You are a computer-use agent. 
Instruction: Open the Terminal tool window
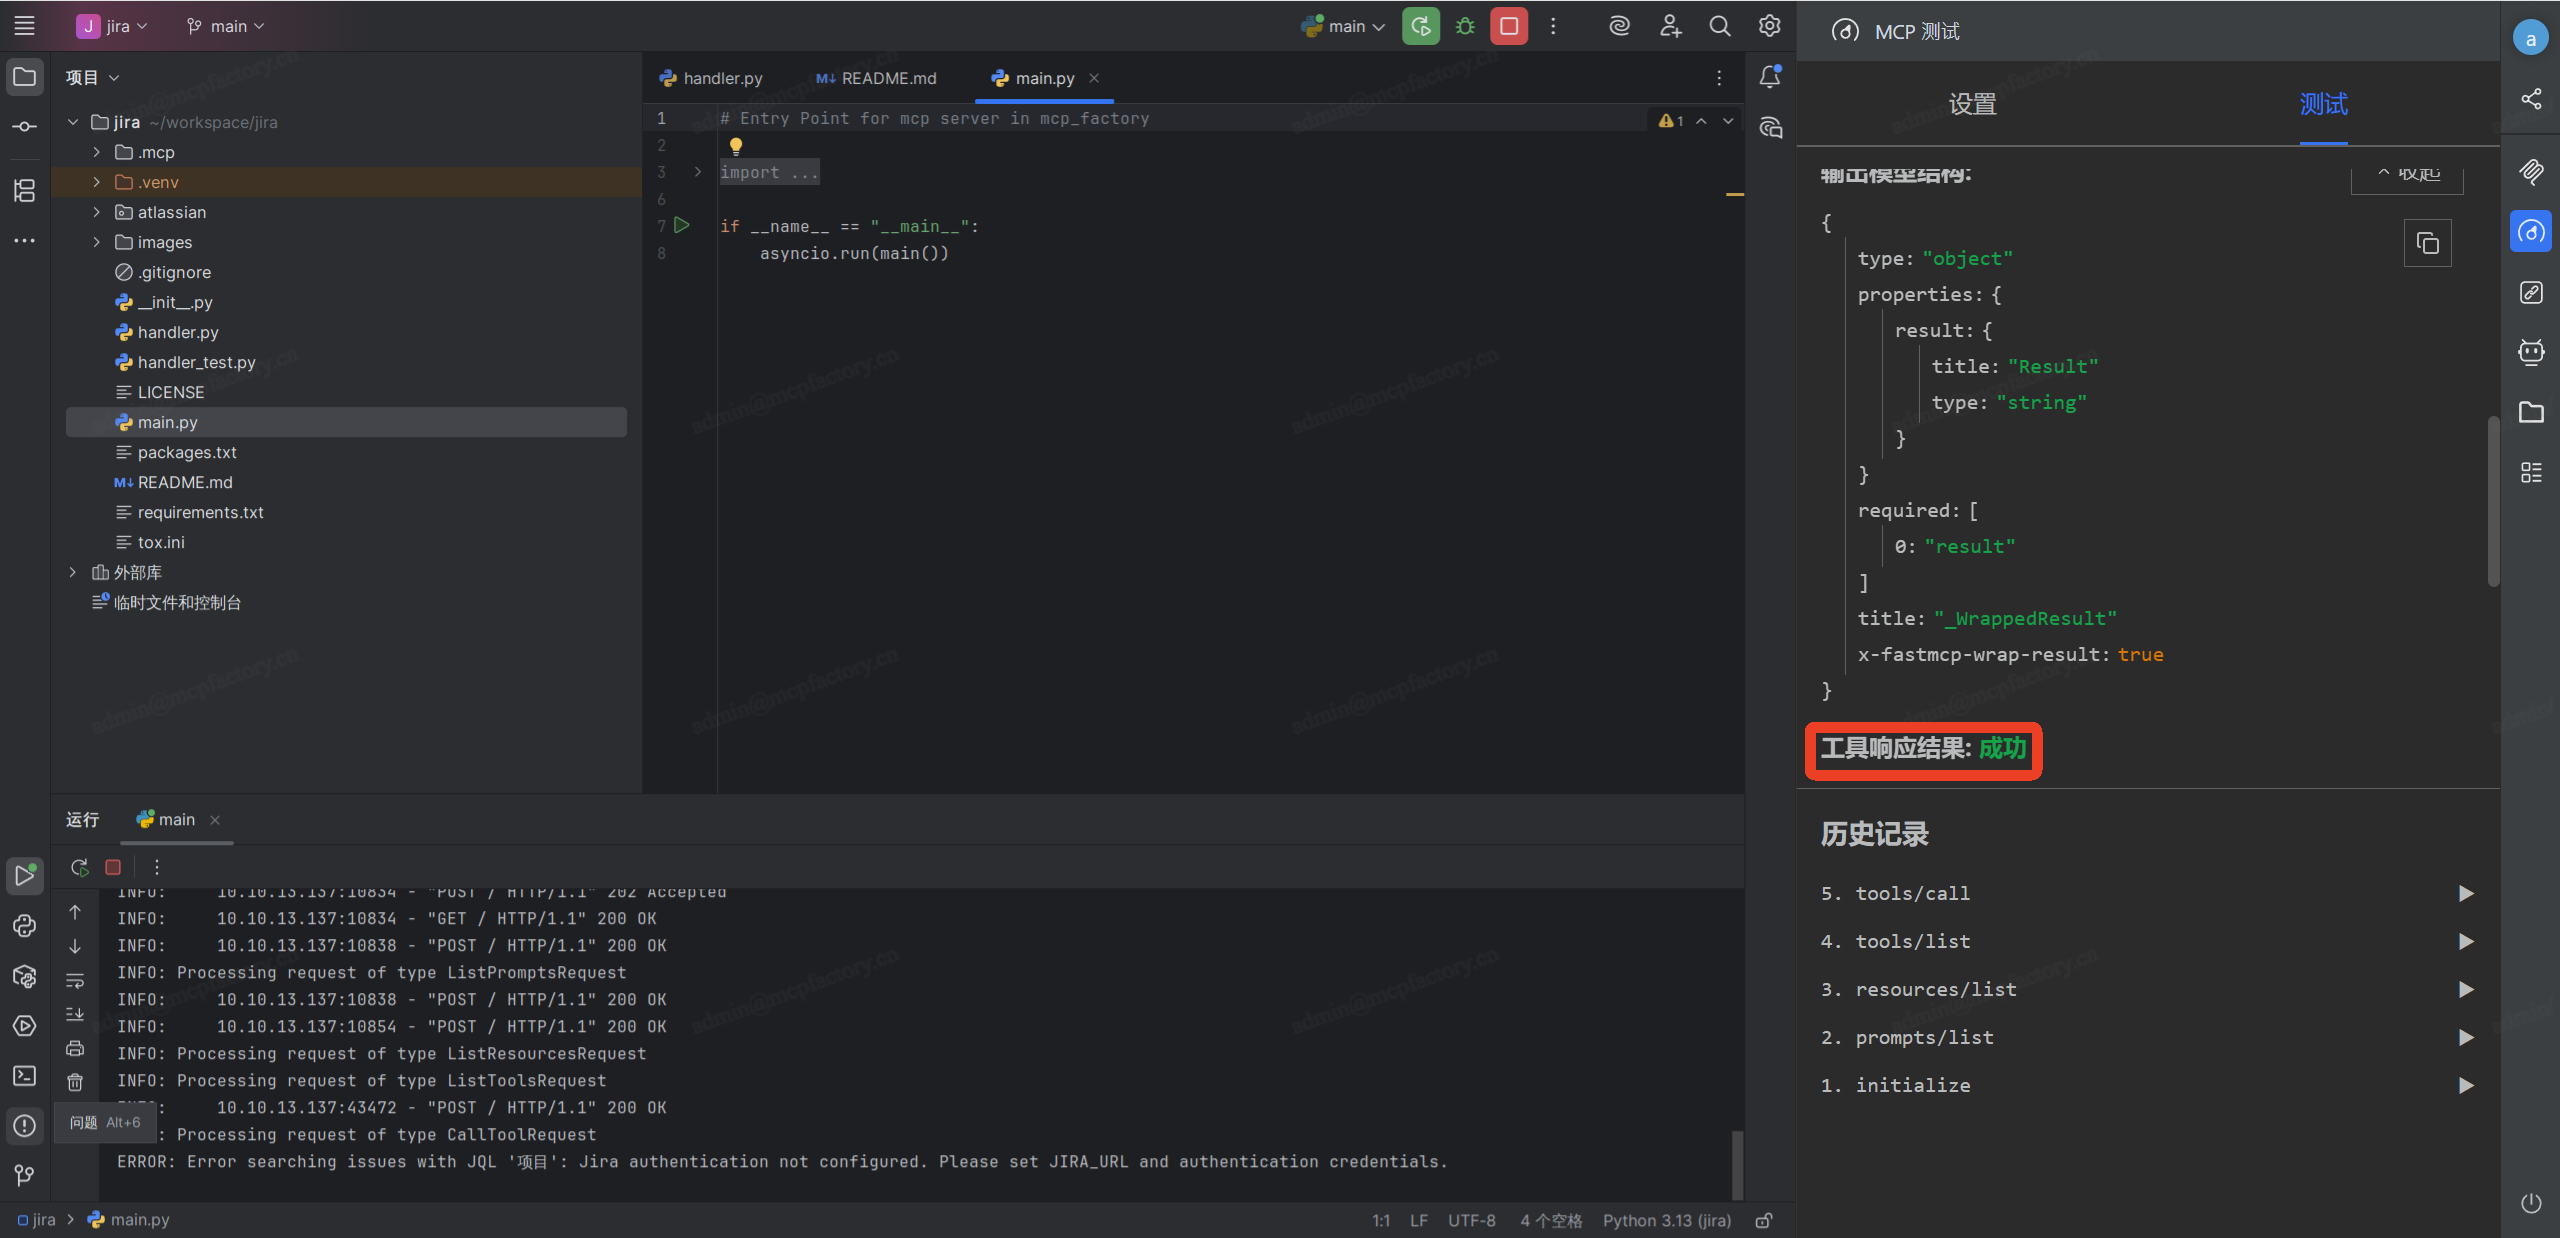(x=24, y=1076)
